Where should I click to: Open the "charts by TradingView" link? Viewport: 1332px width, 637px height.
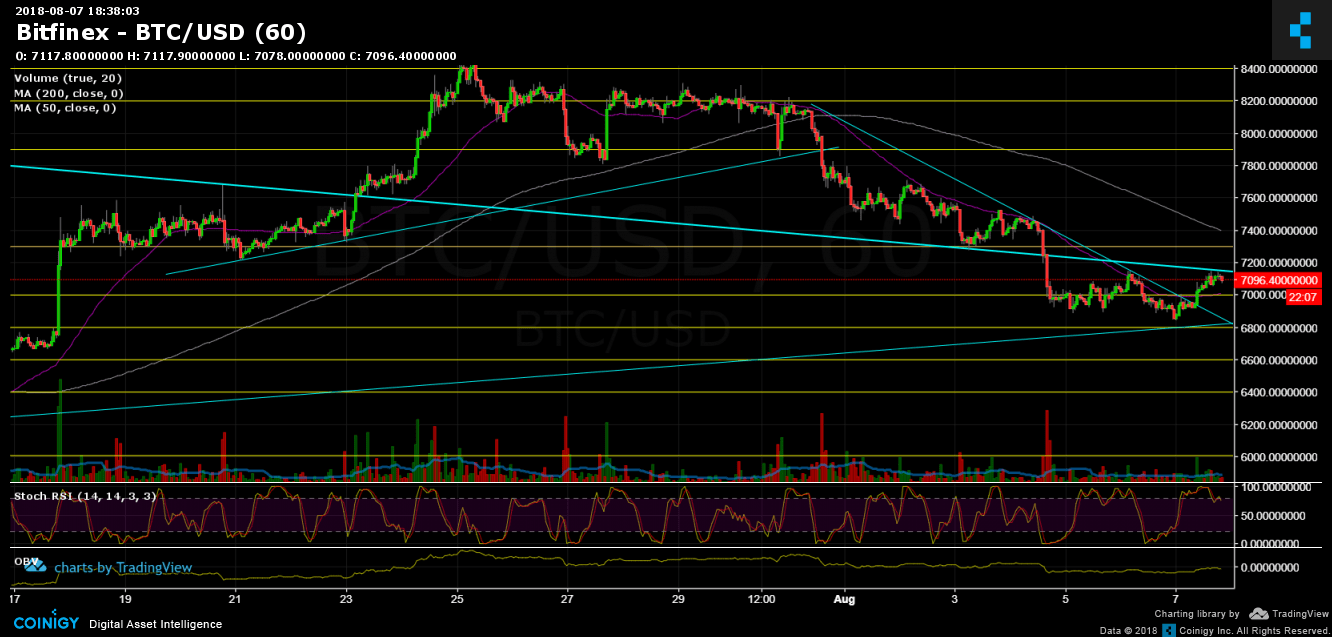click(123, 567)
